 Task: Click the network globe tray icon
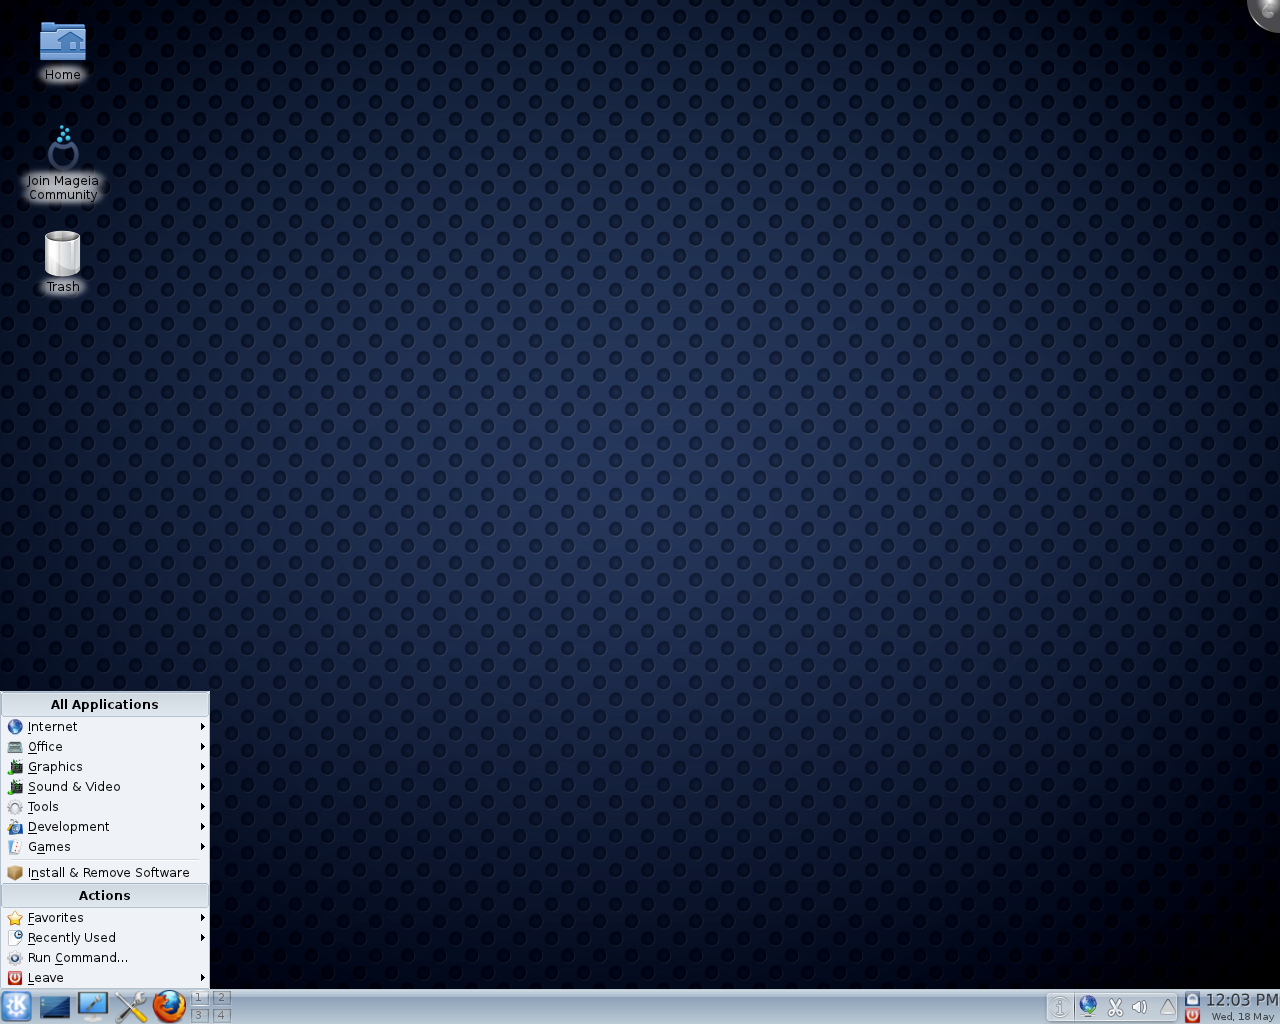pyautogui.click(x=1088, y=1007)
